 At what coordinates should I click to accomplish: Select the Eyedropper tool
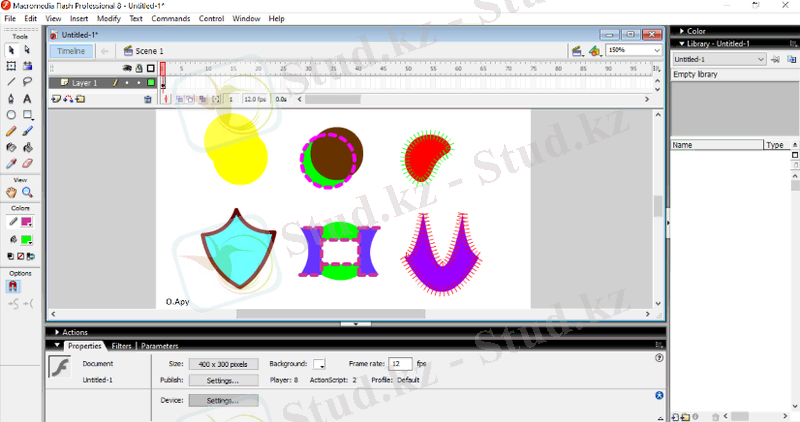11,164
